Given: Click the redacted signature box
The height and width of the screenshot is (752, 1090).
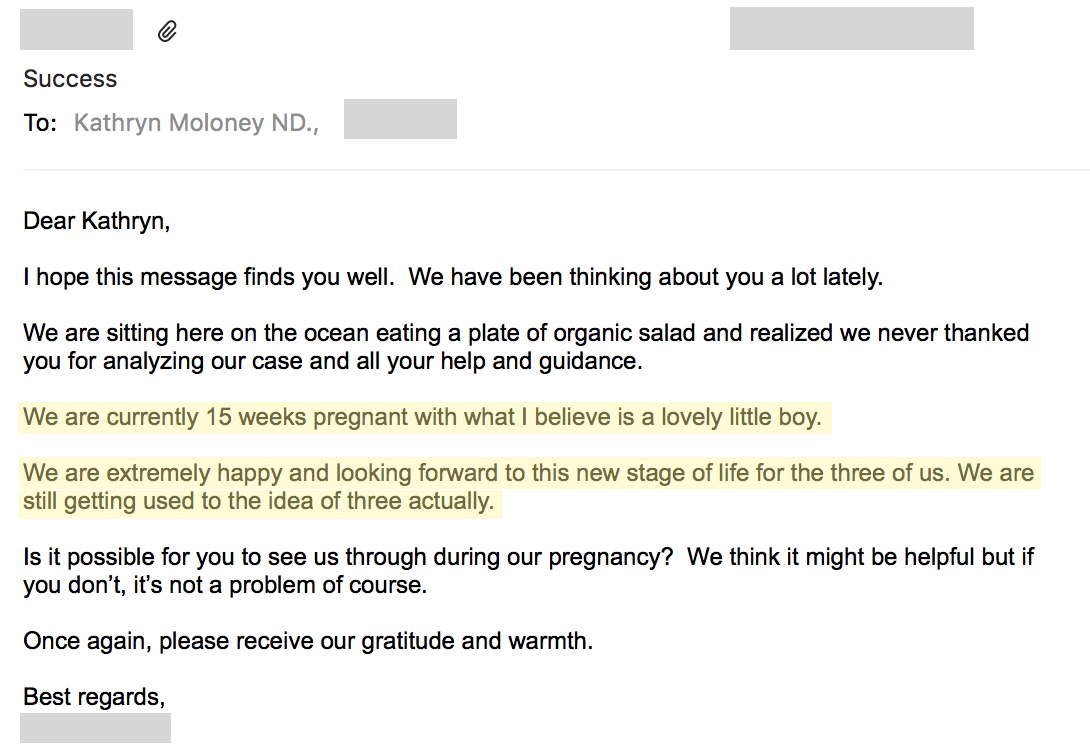Looking at the screenshot, I should pyautogui.click(x=95, y=728).
